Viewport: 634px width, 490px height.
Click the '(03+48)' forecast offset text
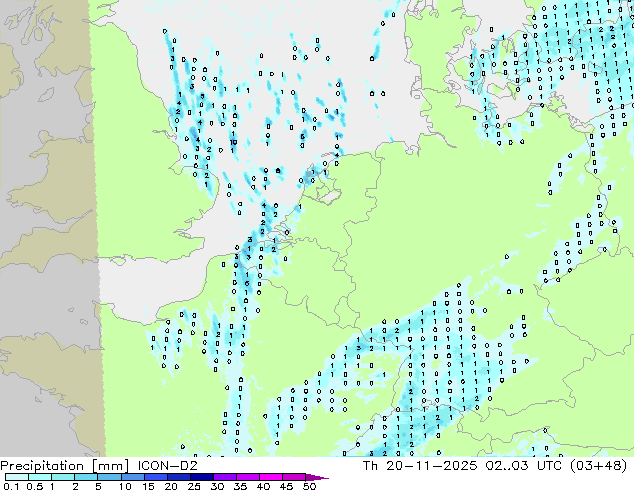(598, 466)
